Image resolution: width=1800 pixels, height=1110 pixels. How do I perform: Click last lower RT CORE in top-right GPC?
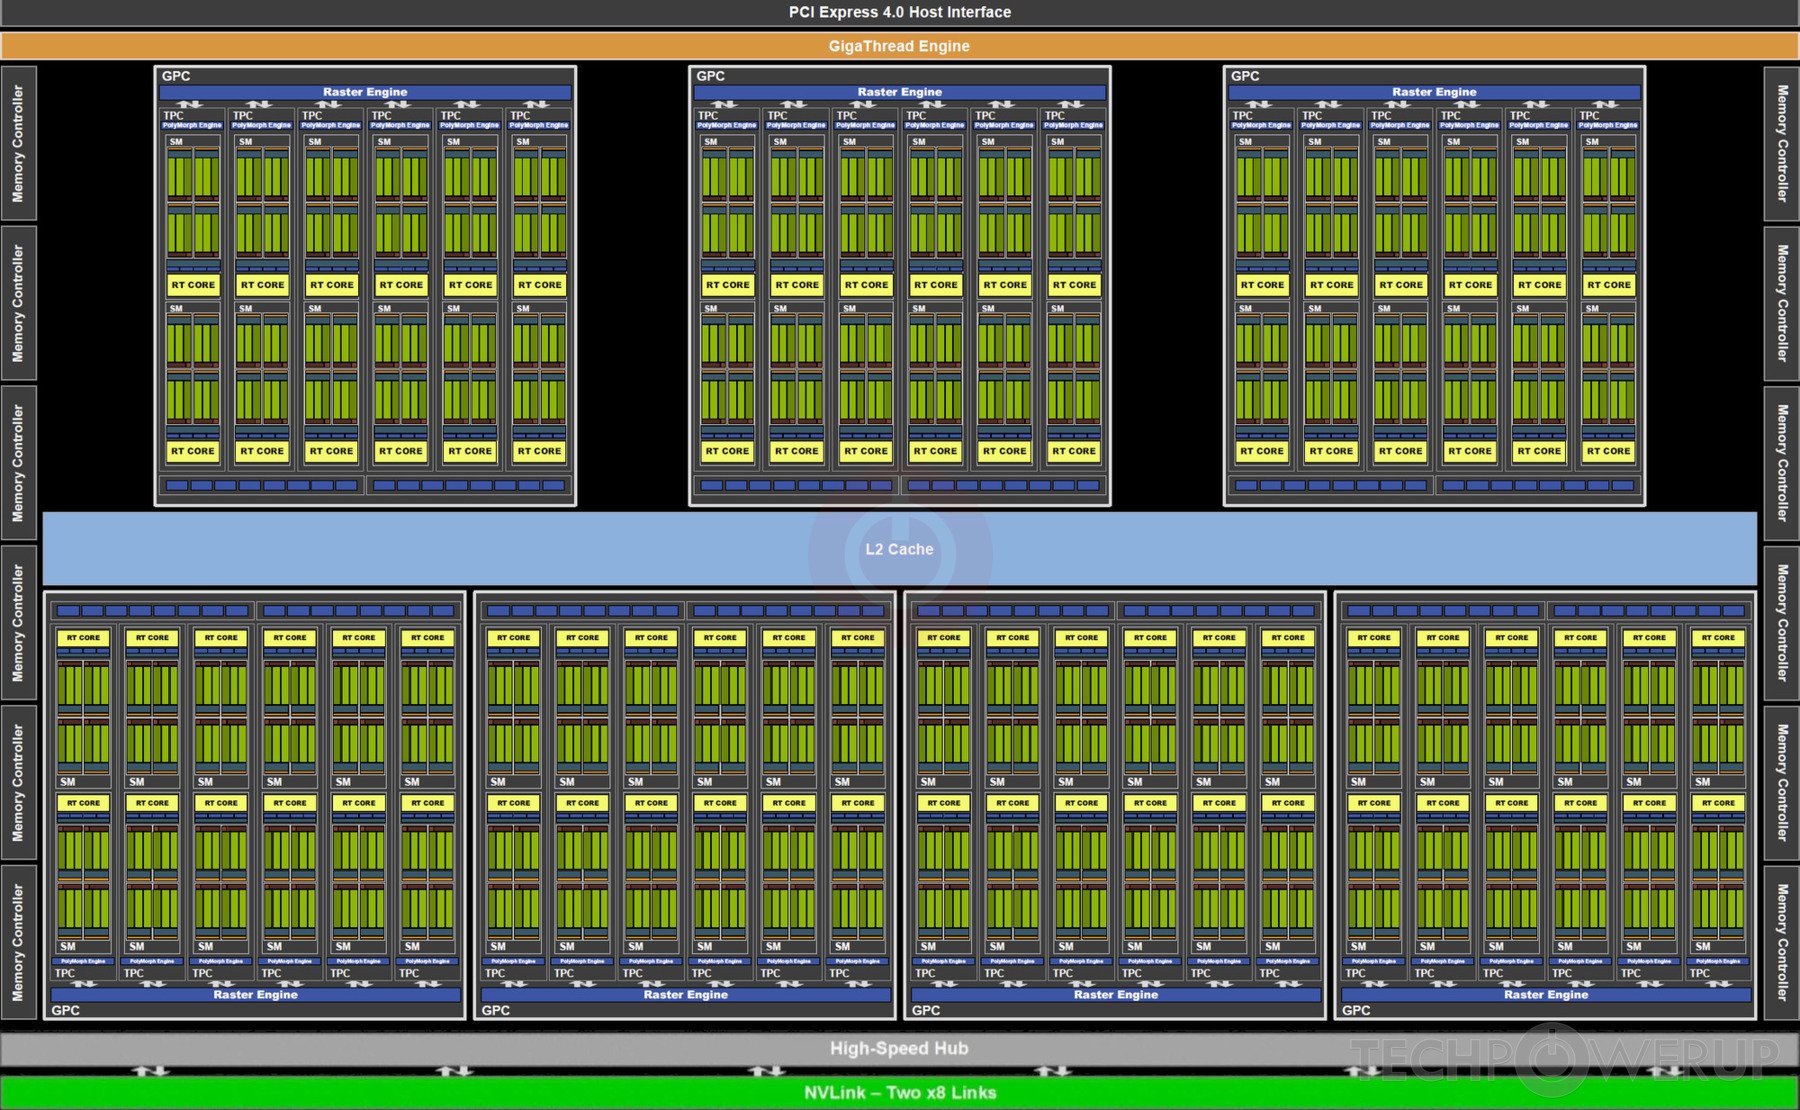click(x=1608, y=451)
